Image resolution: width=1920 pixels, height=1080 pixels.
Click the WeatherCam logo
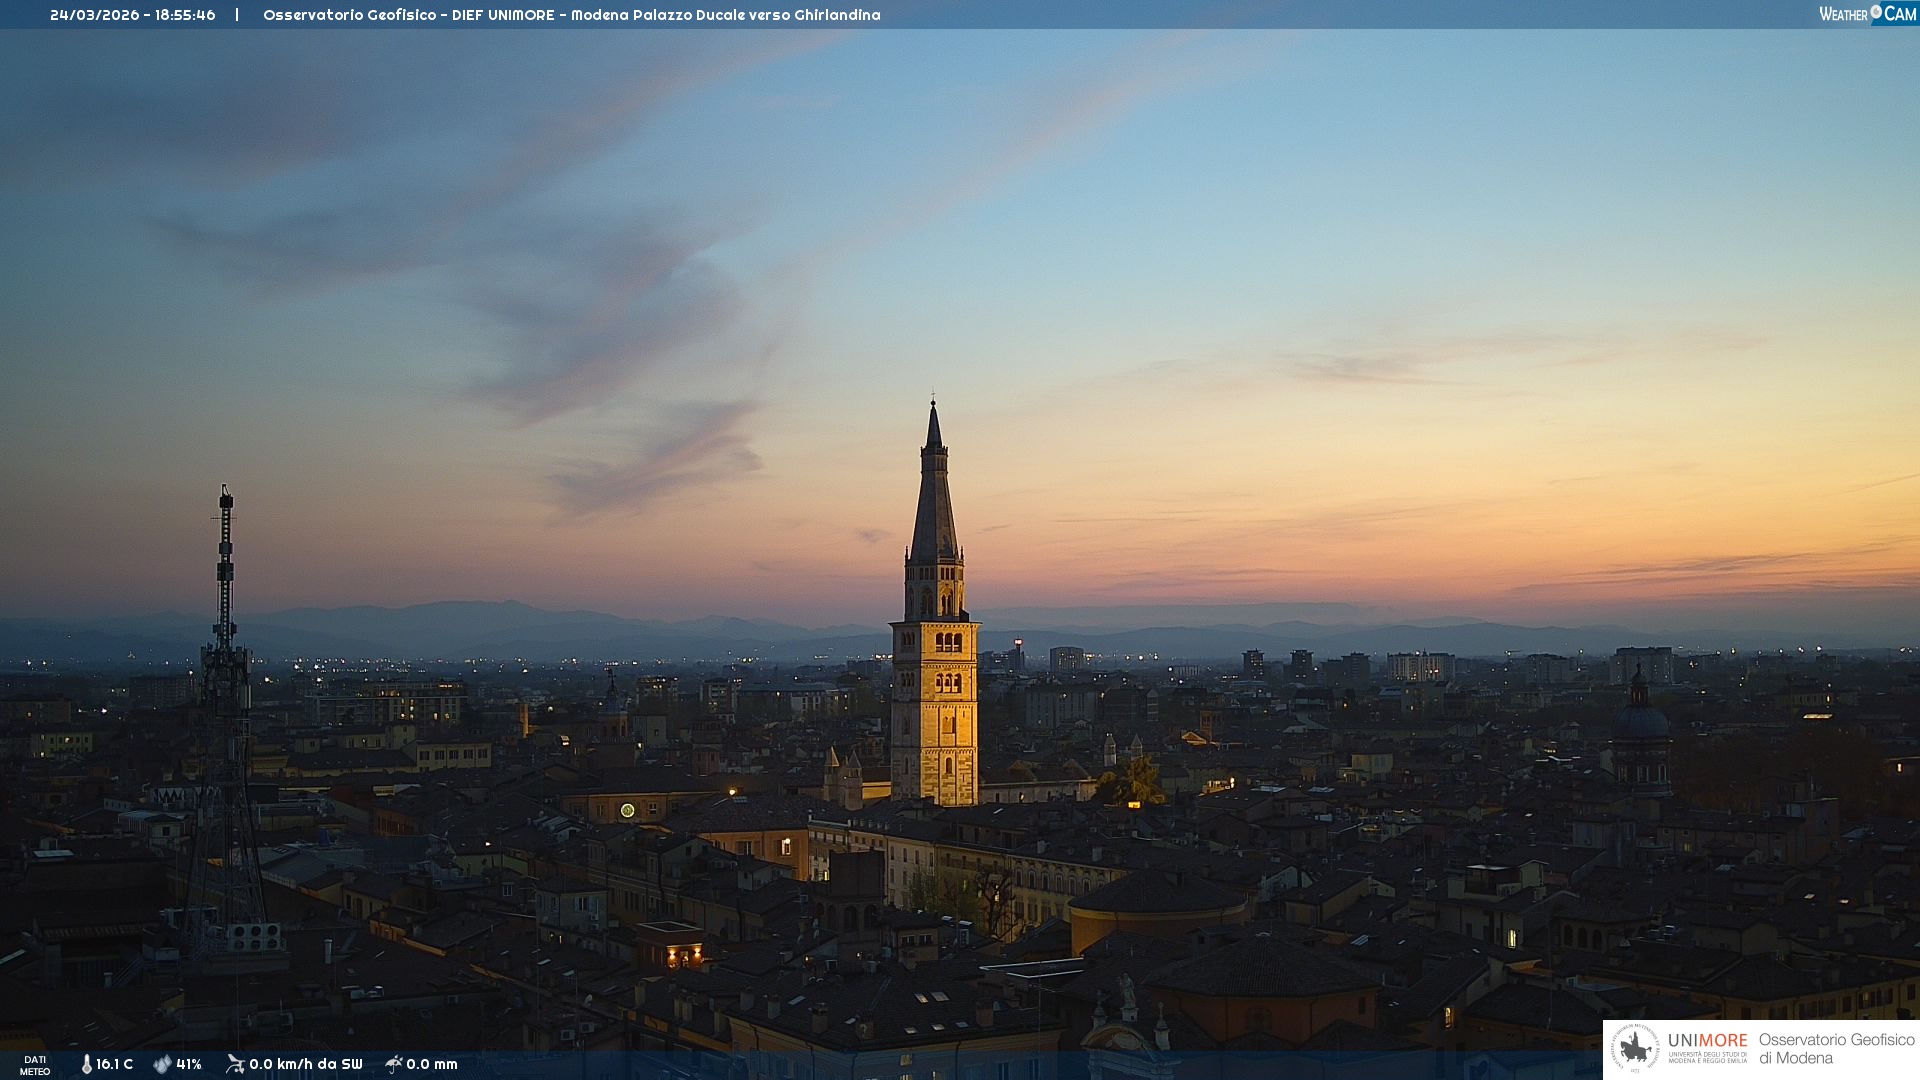click(x=1866, y=13)
